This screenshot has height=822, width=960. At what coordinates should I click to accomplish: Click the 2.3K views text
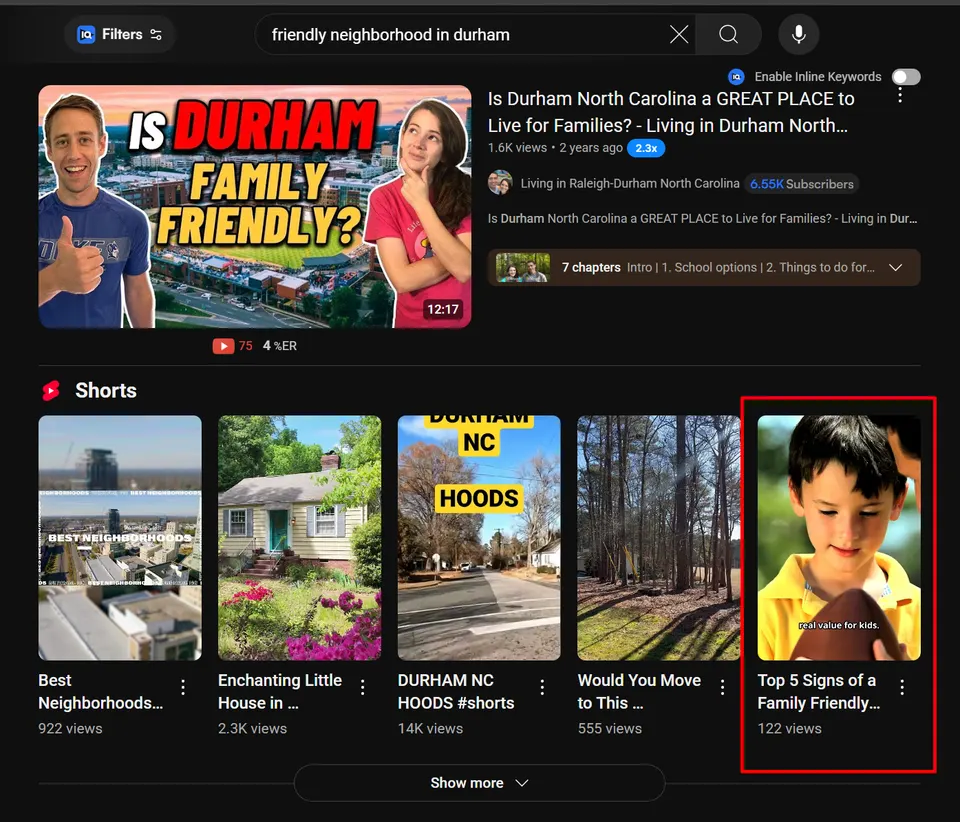(252, 728)
